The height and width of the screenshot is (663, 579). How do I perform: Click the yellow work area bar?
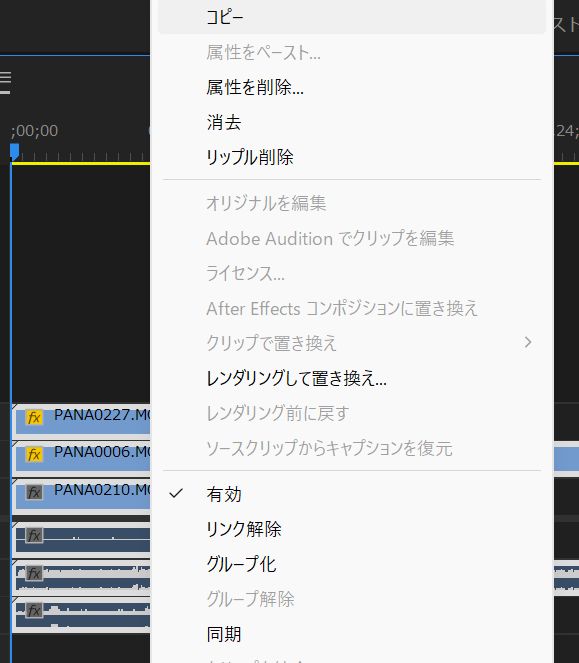pos(80,163)
